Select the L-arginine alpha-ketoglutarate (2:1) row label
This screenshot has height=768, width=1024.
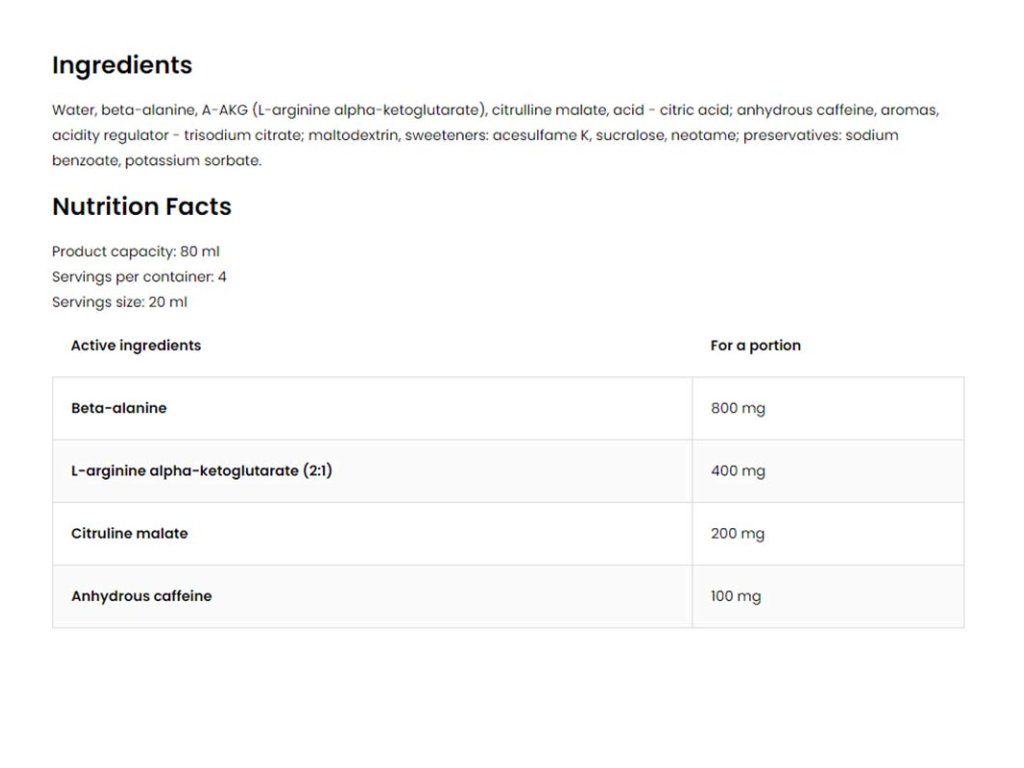coord(201,471)
